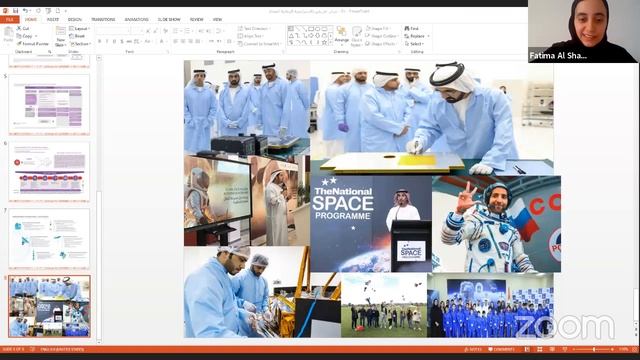Screen dimensions: 640x360
Task: Switch to the REVIEW tab
Action: click(x=196, y=20)
